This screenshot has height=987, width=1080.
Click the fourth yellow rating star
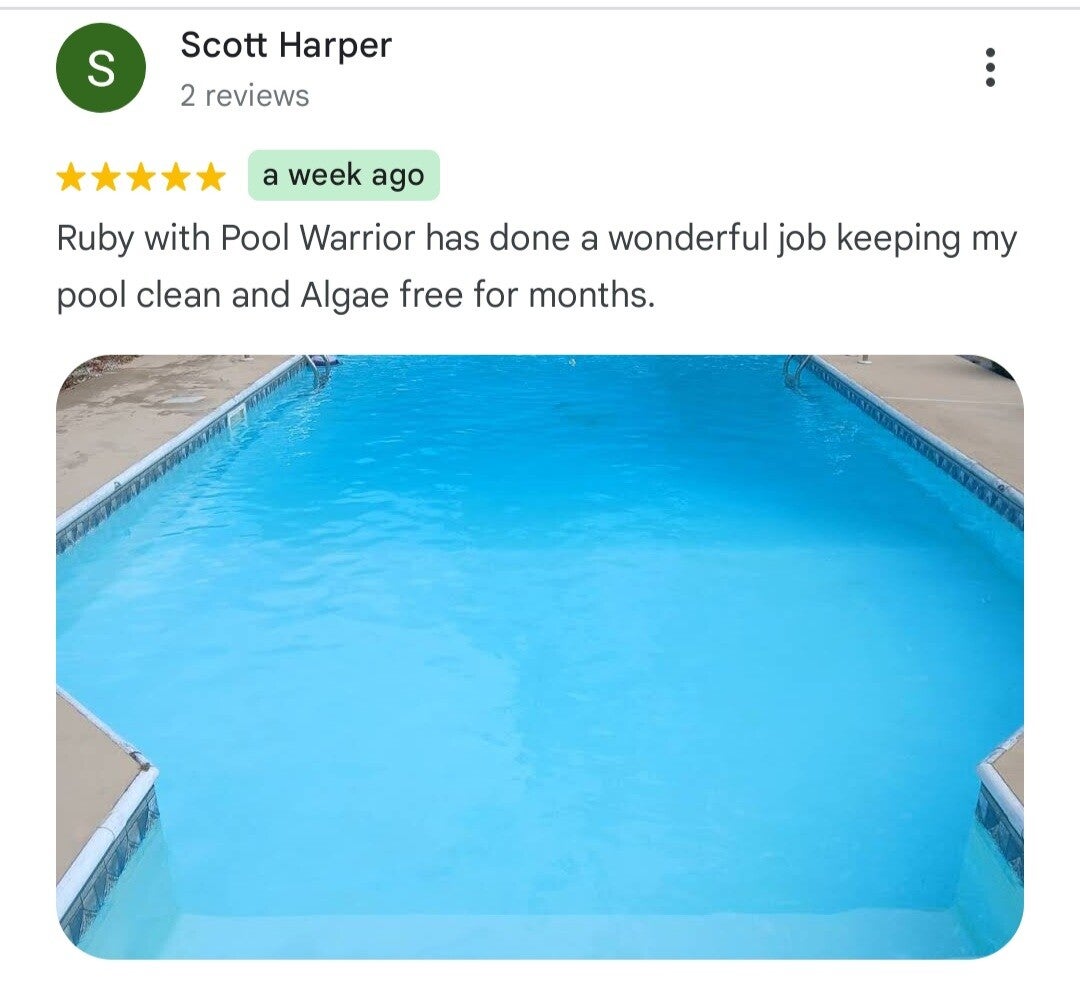point(176,176)
